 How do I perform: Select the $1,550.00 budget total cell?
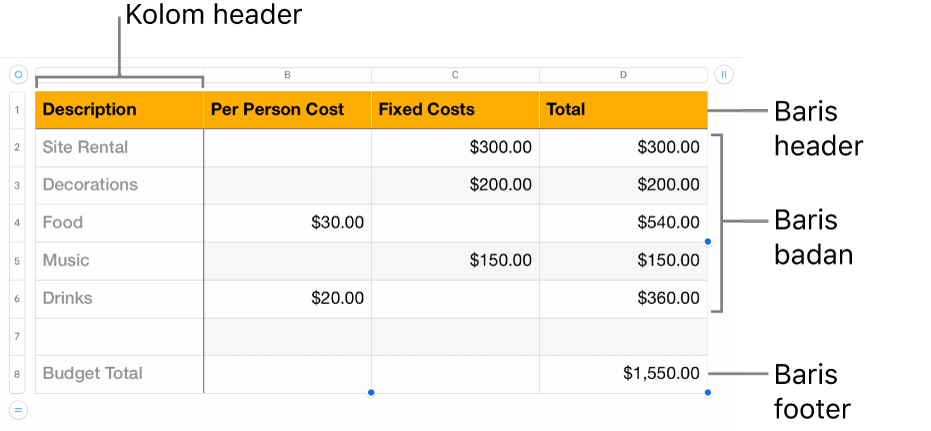[623, 374]
